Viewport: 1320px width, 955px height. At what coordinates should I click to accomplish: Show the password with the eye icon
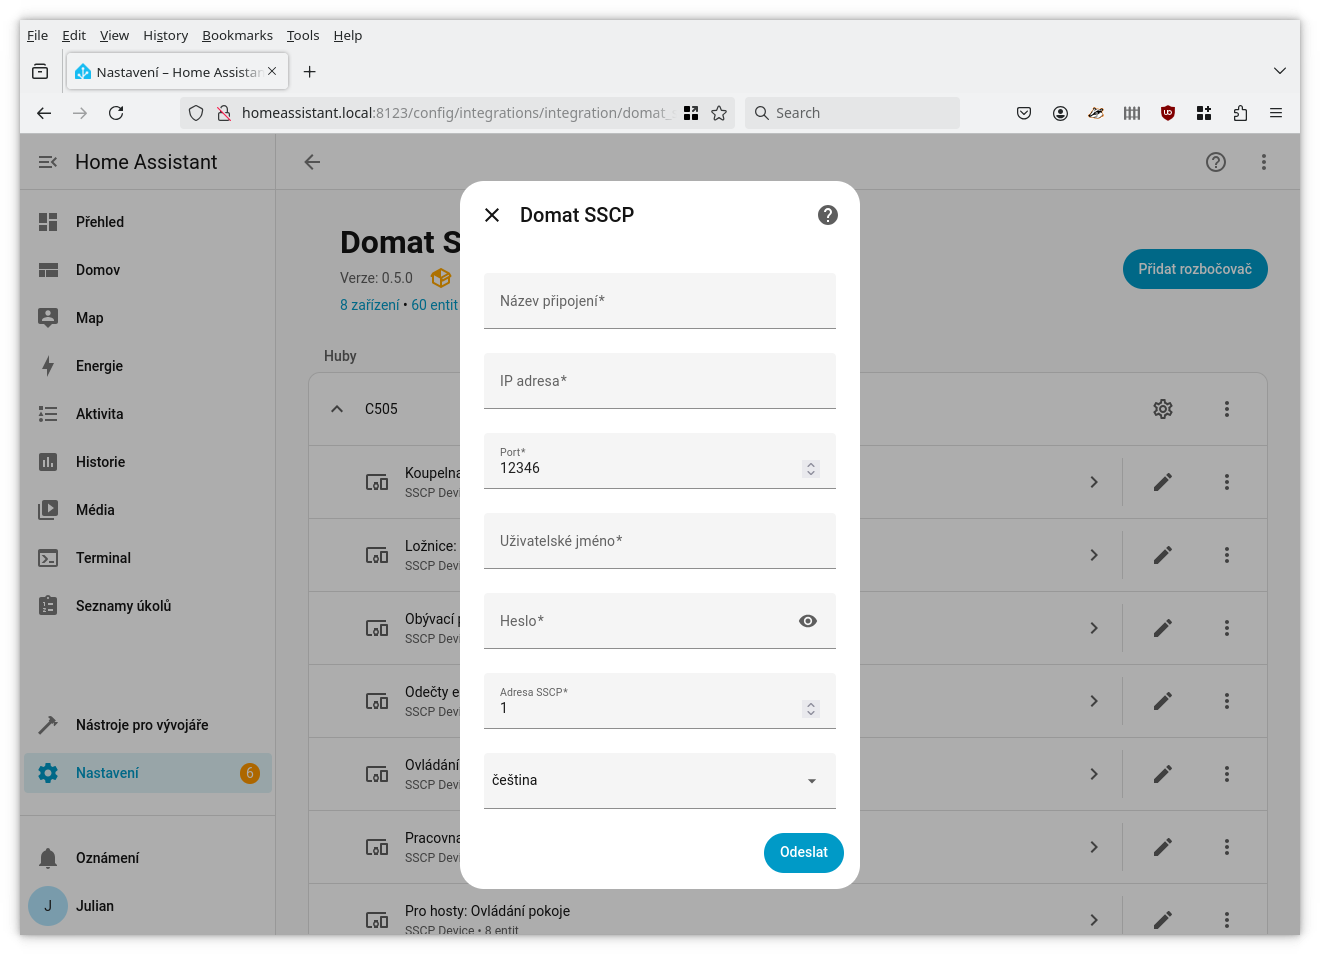pyautogui.click(x=808, y=621)
